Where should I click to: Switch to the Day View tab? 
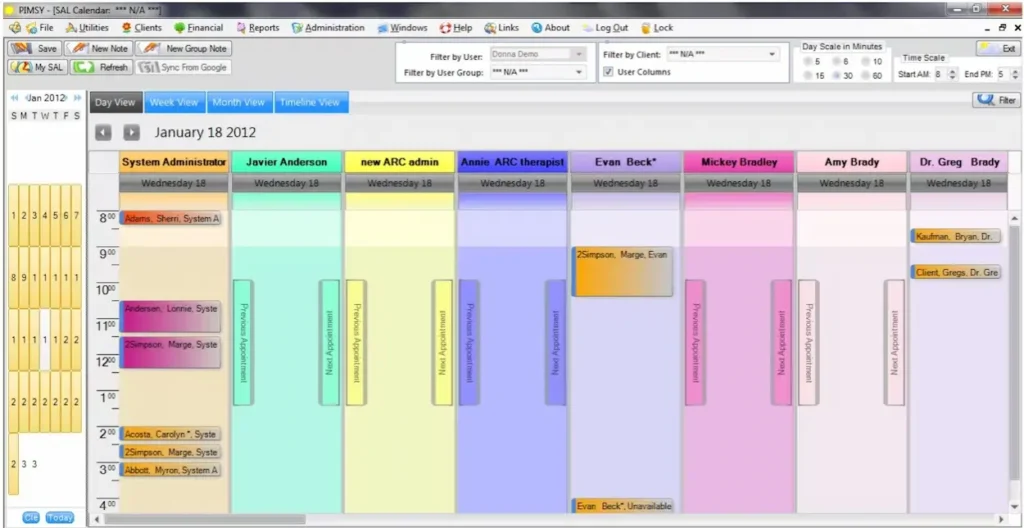(116, 102)
